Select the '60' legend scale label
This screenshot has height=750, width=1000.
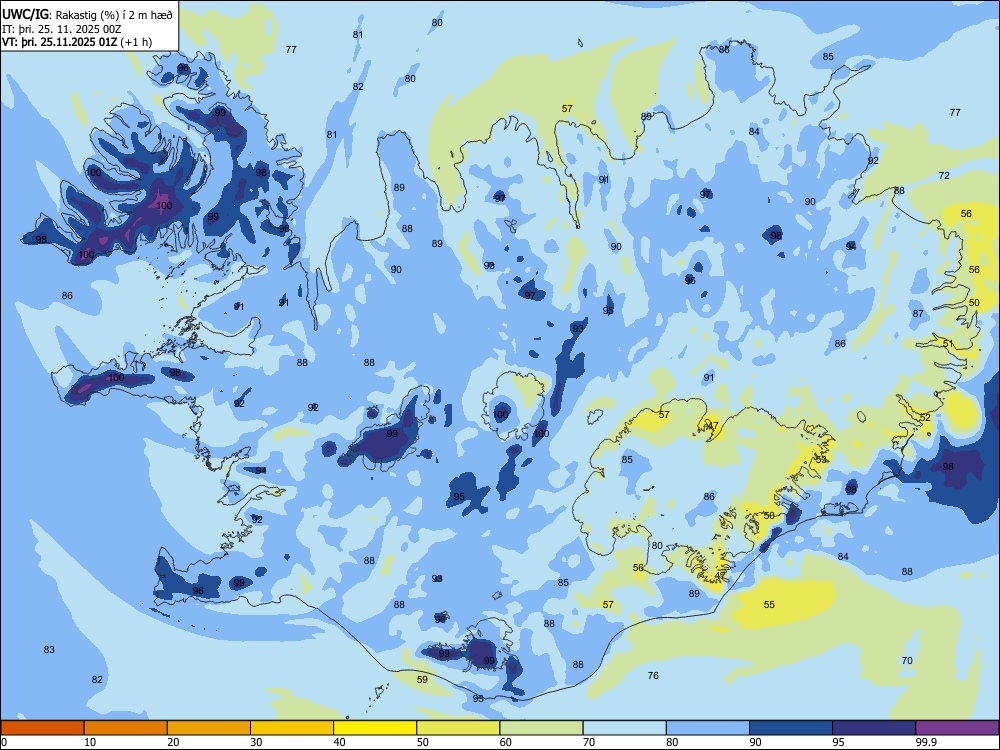[x=506, y=742]
